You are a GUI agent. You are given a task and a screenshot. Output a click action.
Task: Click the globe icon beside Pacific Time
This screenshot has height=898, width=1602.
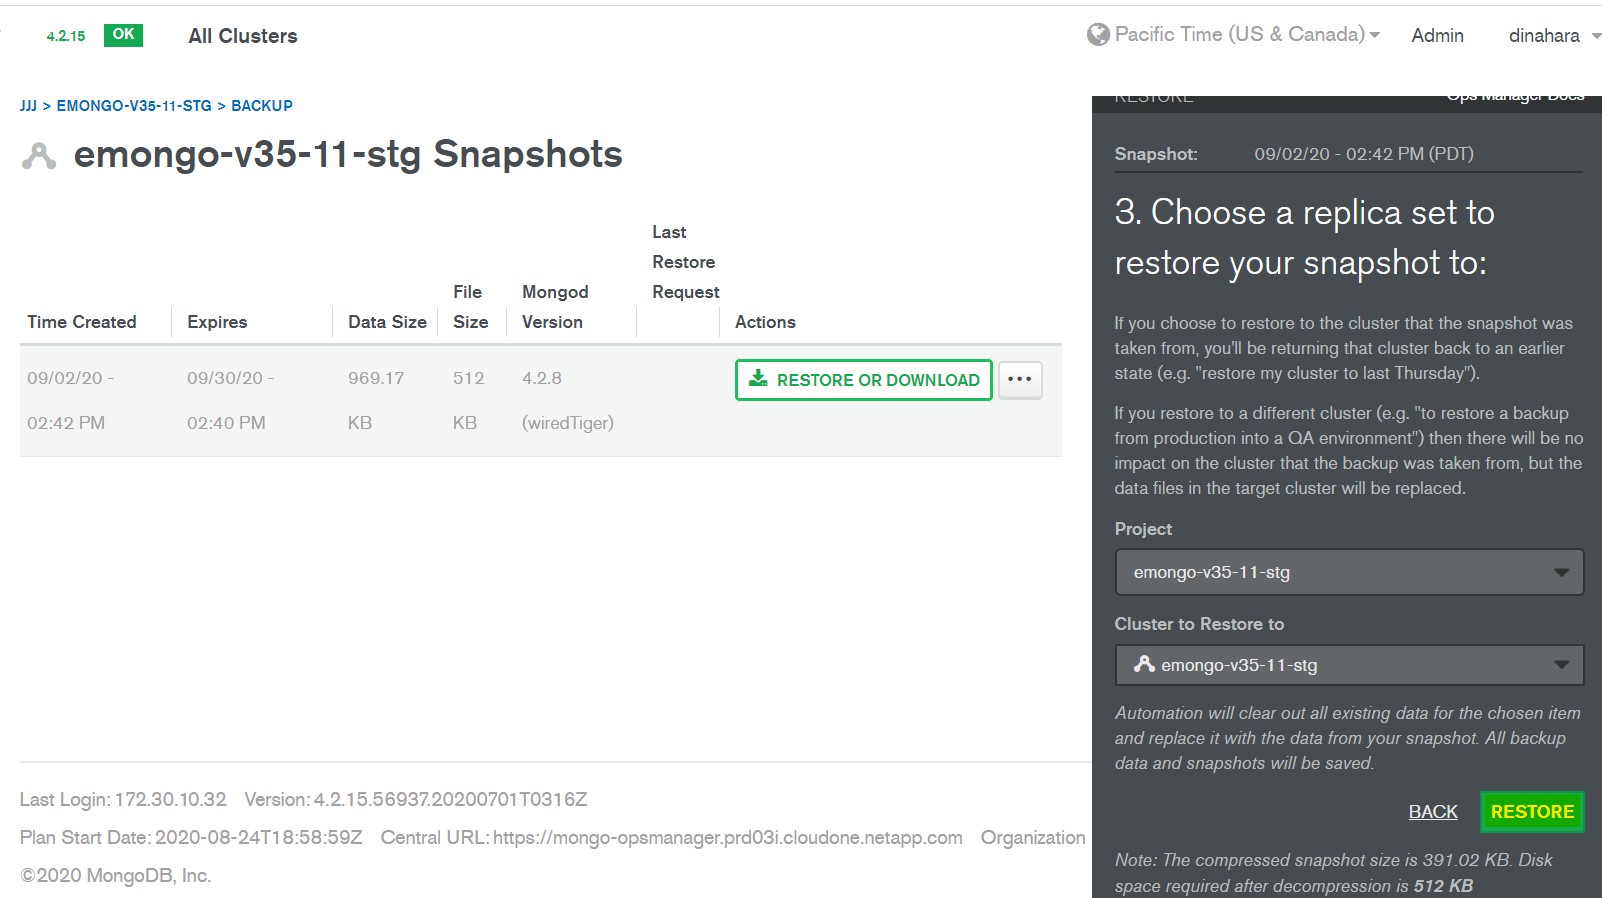pos(1098,35)
